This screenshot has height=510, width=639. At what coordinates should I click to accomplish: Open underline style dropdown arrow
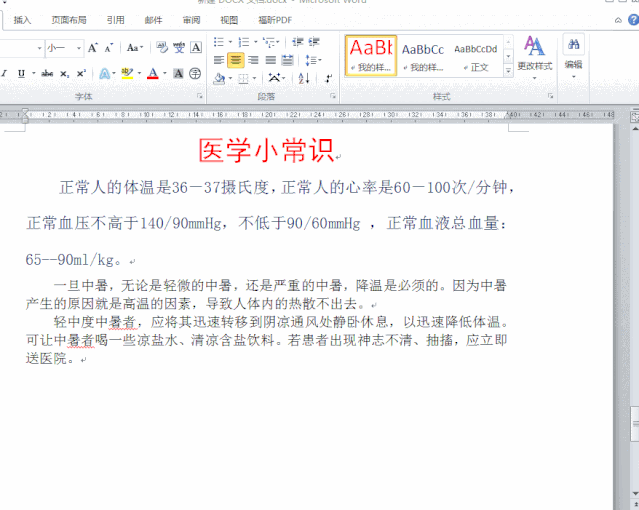click(x=33, y=73)
